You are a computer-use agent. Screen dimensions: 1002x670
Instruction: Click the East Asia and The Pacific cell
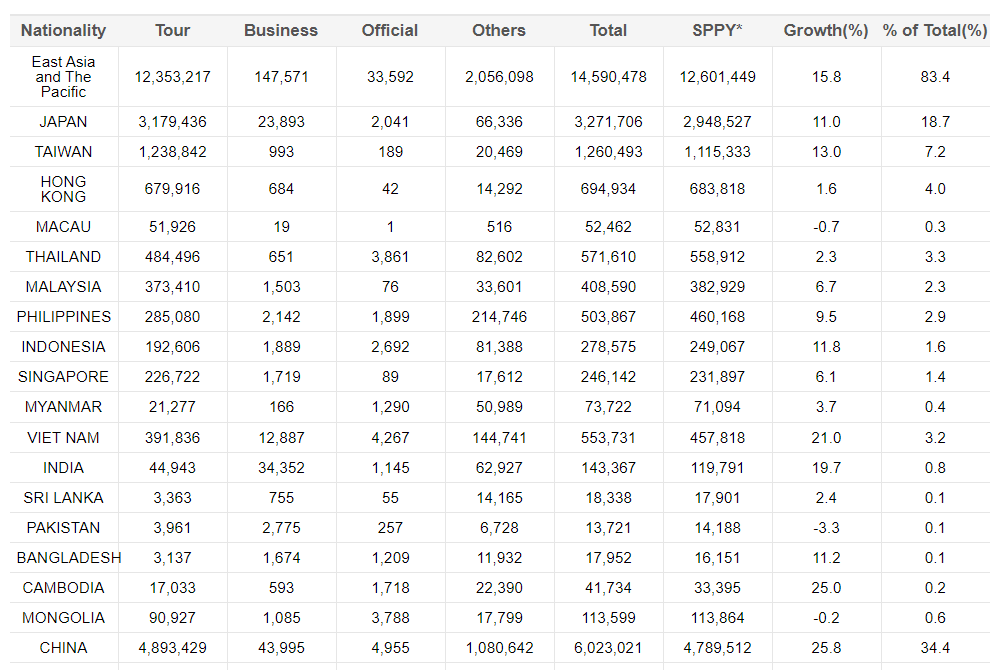(63, 77)
